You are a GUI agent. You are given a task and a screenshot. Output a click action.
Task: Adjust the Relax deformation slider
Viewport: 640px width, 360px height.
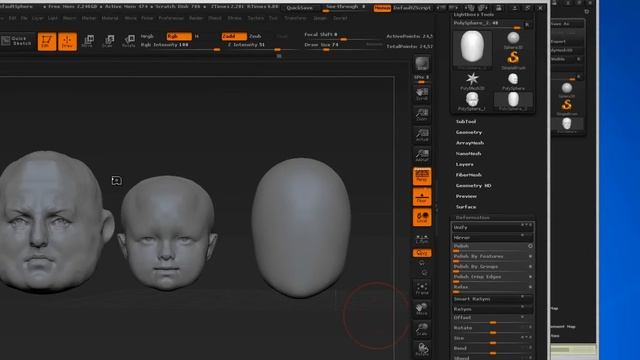[x=493, y=288]
